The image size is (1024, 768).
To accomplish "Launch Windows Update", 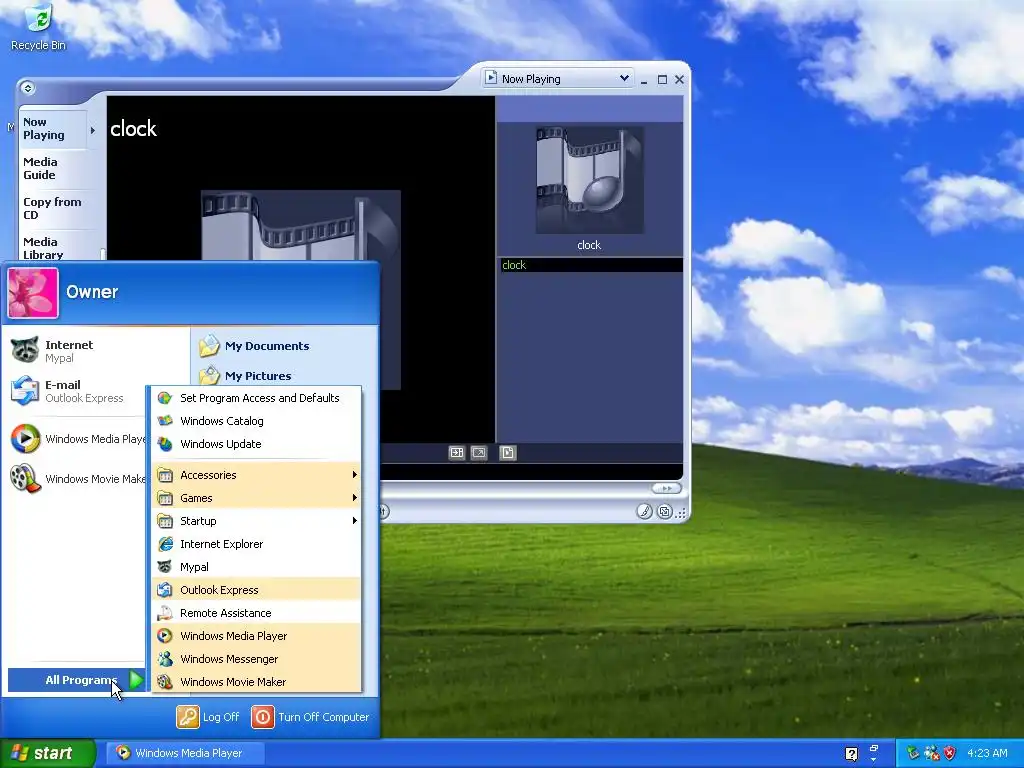I will point(256,444).
